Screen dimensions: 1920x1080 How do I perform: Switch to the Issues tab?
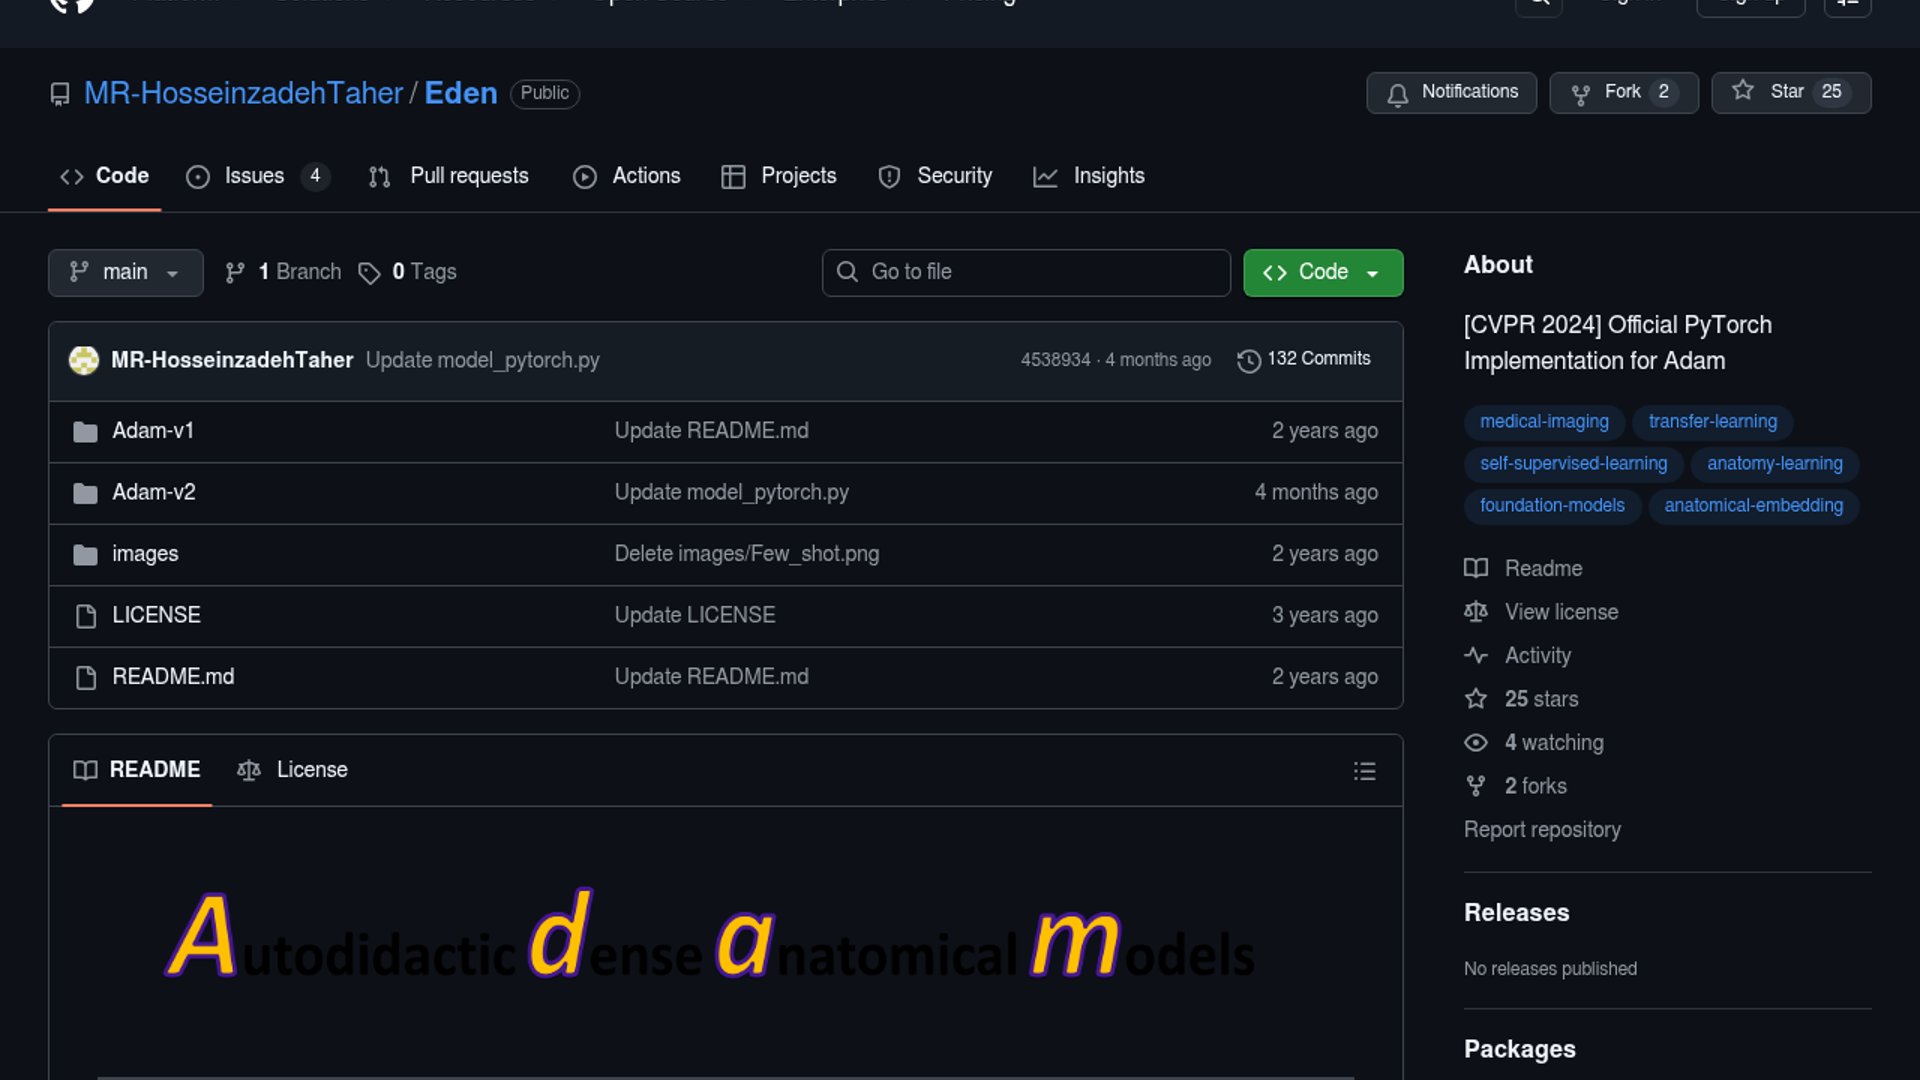click(x=255, y=176)
